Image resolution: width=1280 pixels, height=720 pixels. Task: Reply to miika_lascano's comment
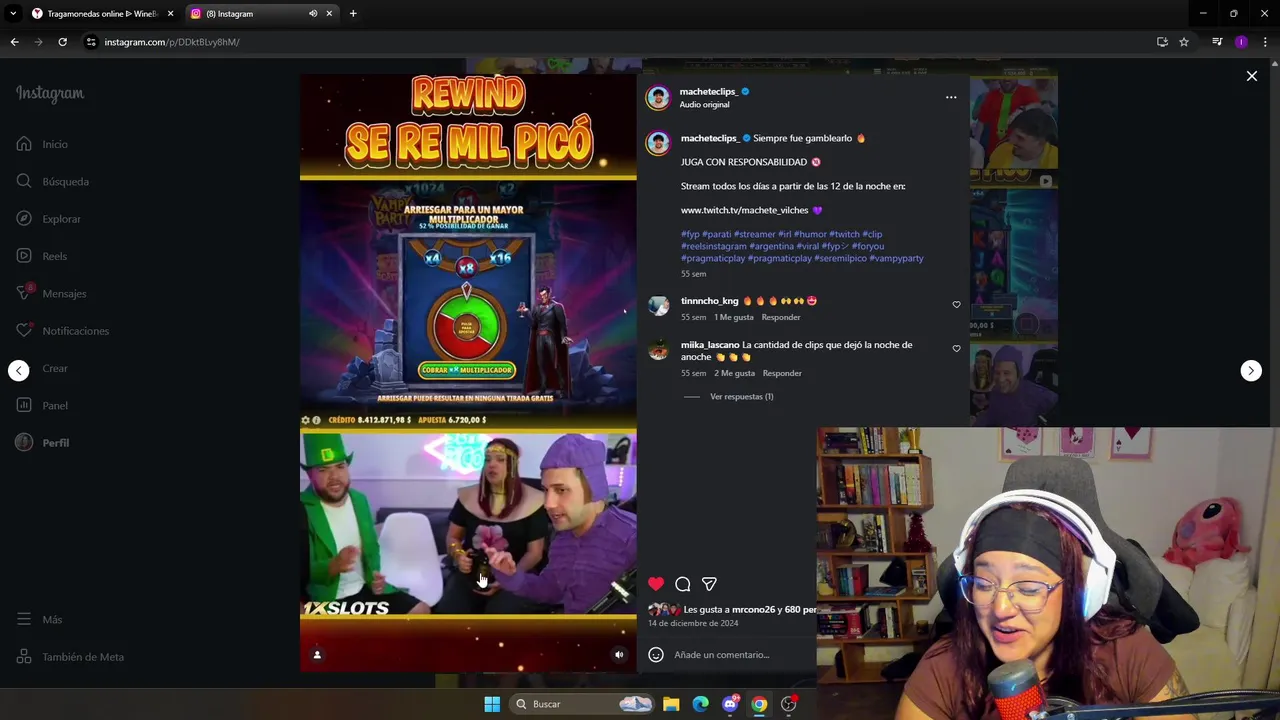point(782,373)
